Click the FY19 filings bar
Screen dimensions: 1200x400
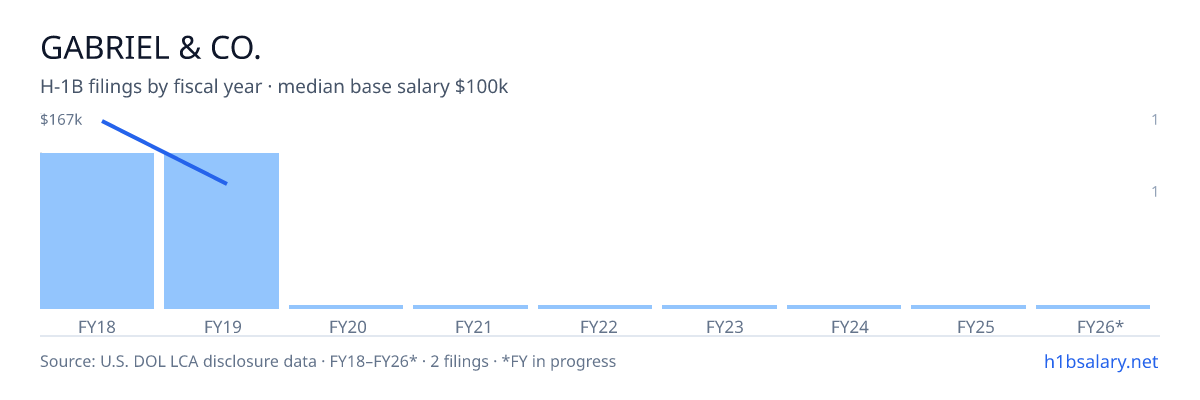click(221, 231)
